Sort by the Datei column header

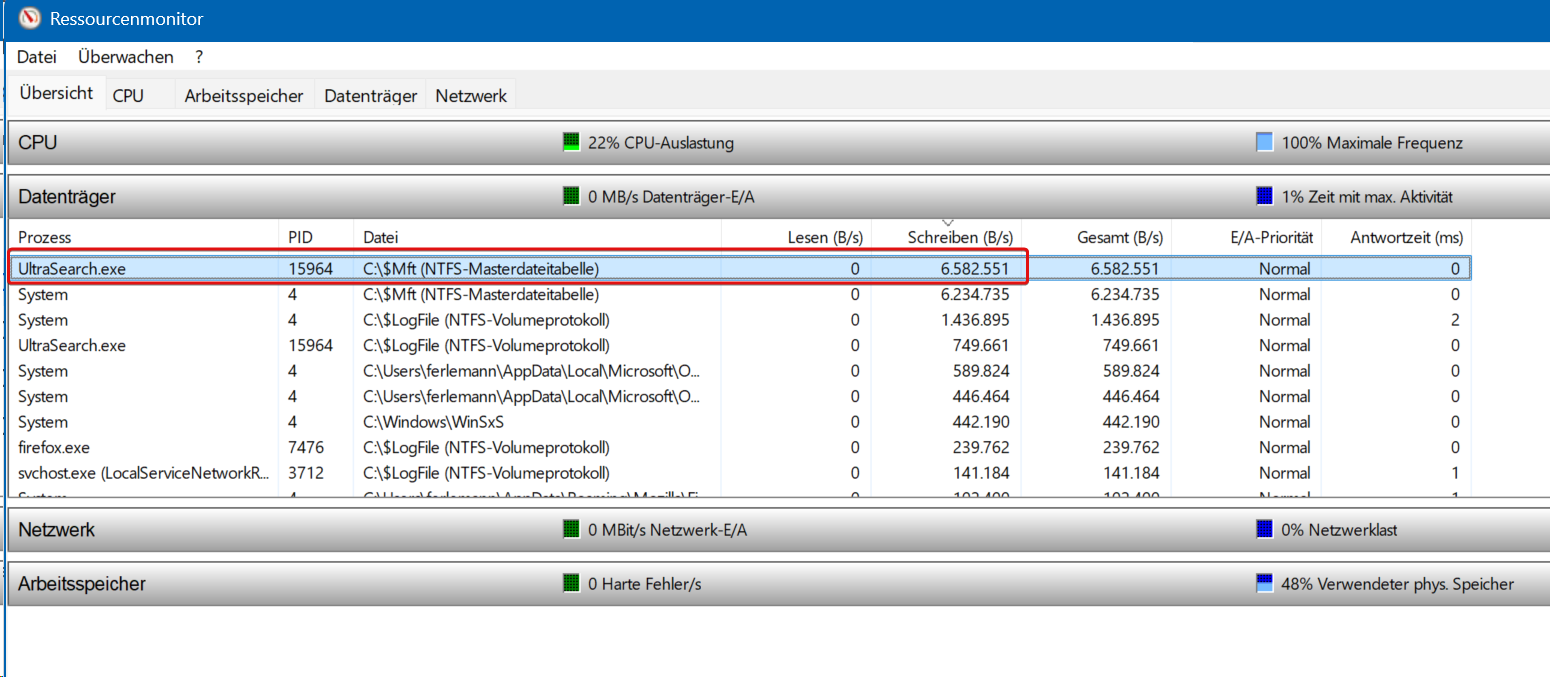[538, 238]
